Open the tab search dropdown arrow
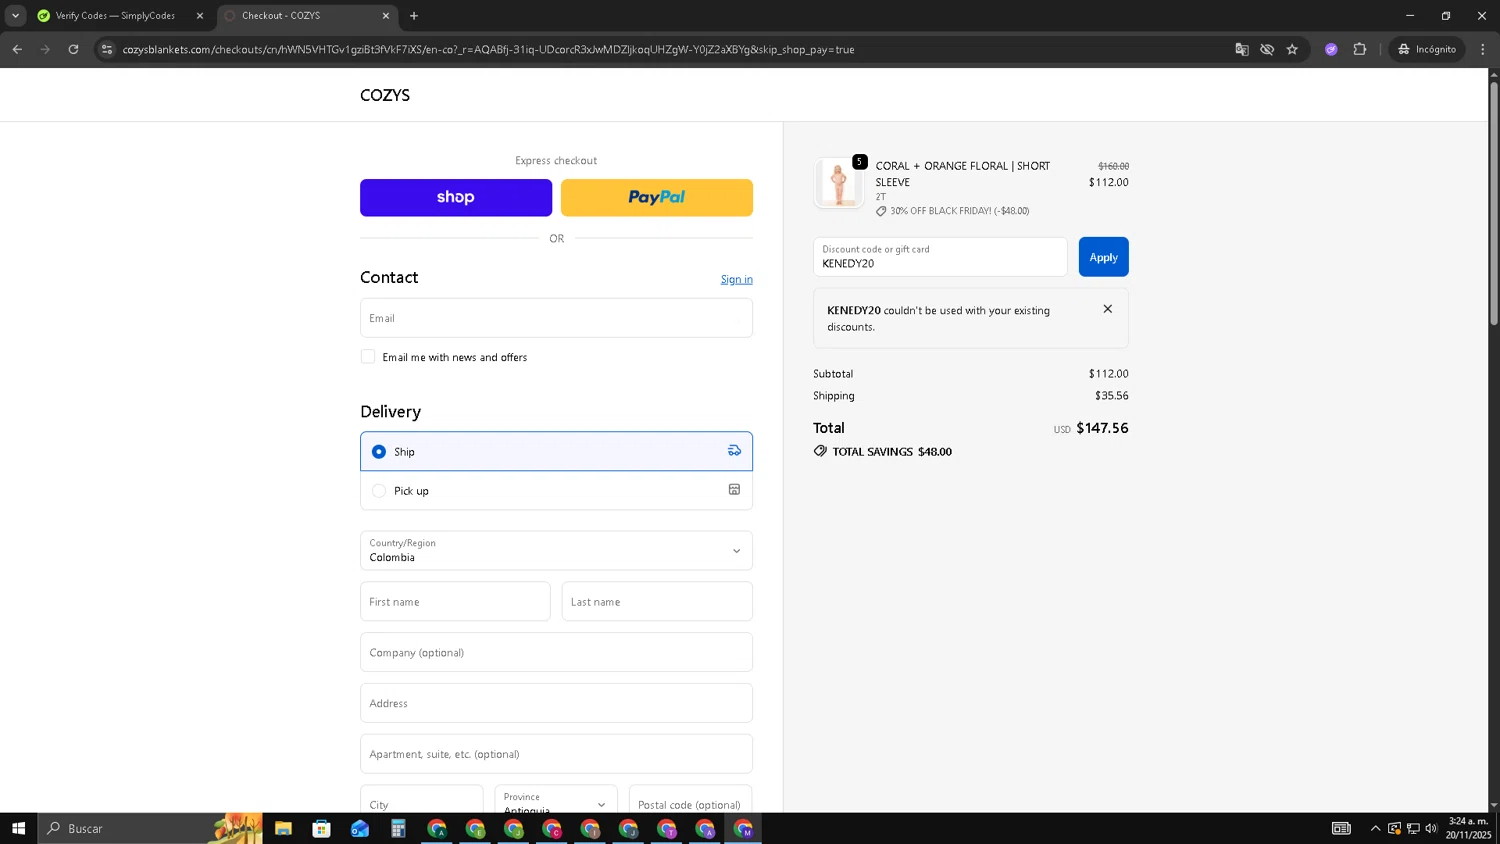The width and height of the screenshot is (1500, 844). tap(15, 16)
